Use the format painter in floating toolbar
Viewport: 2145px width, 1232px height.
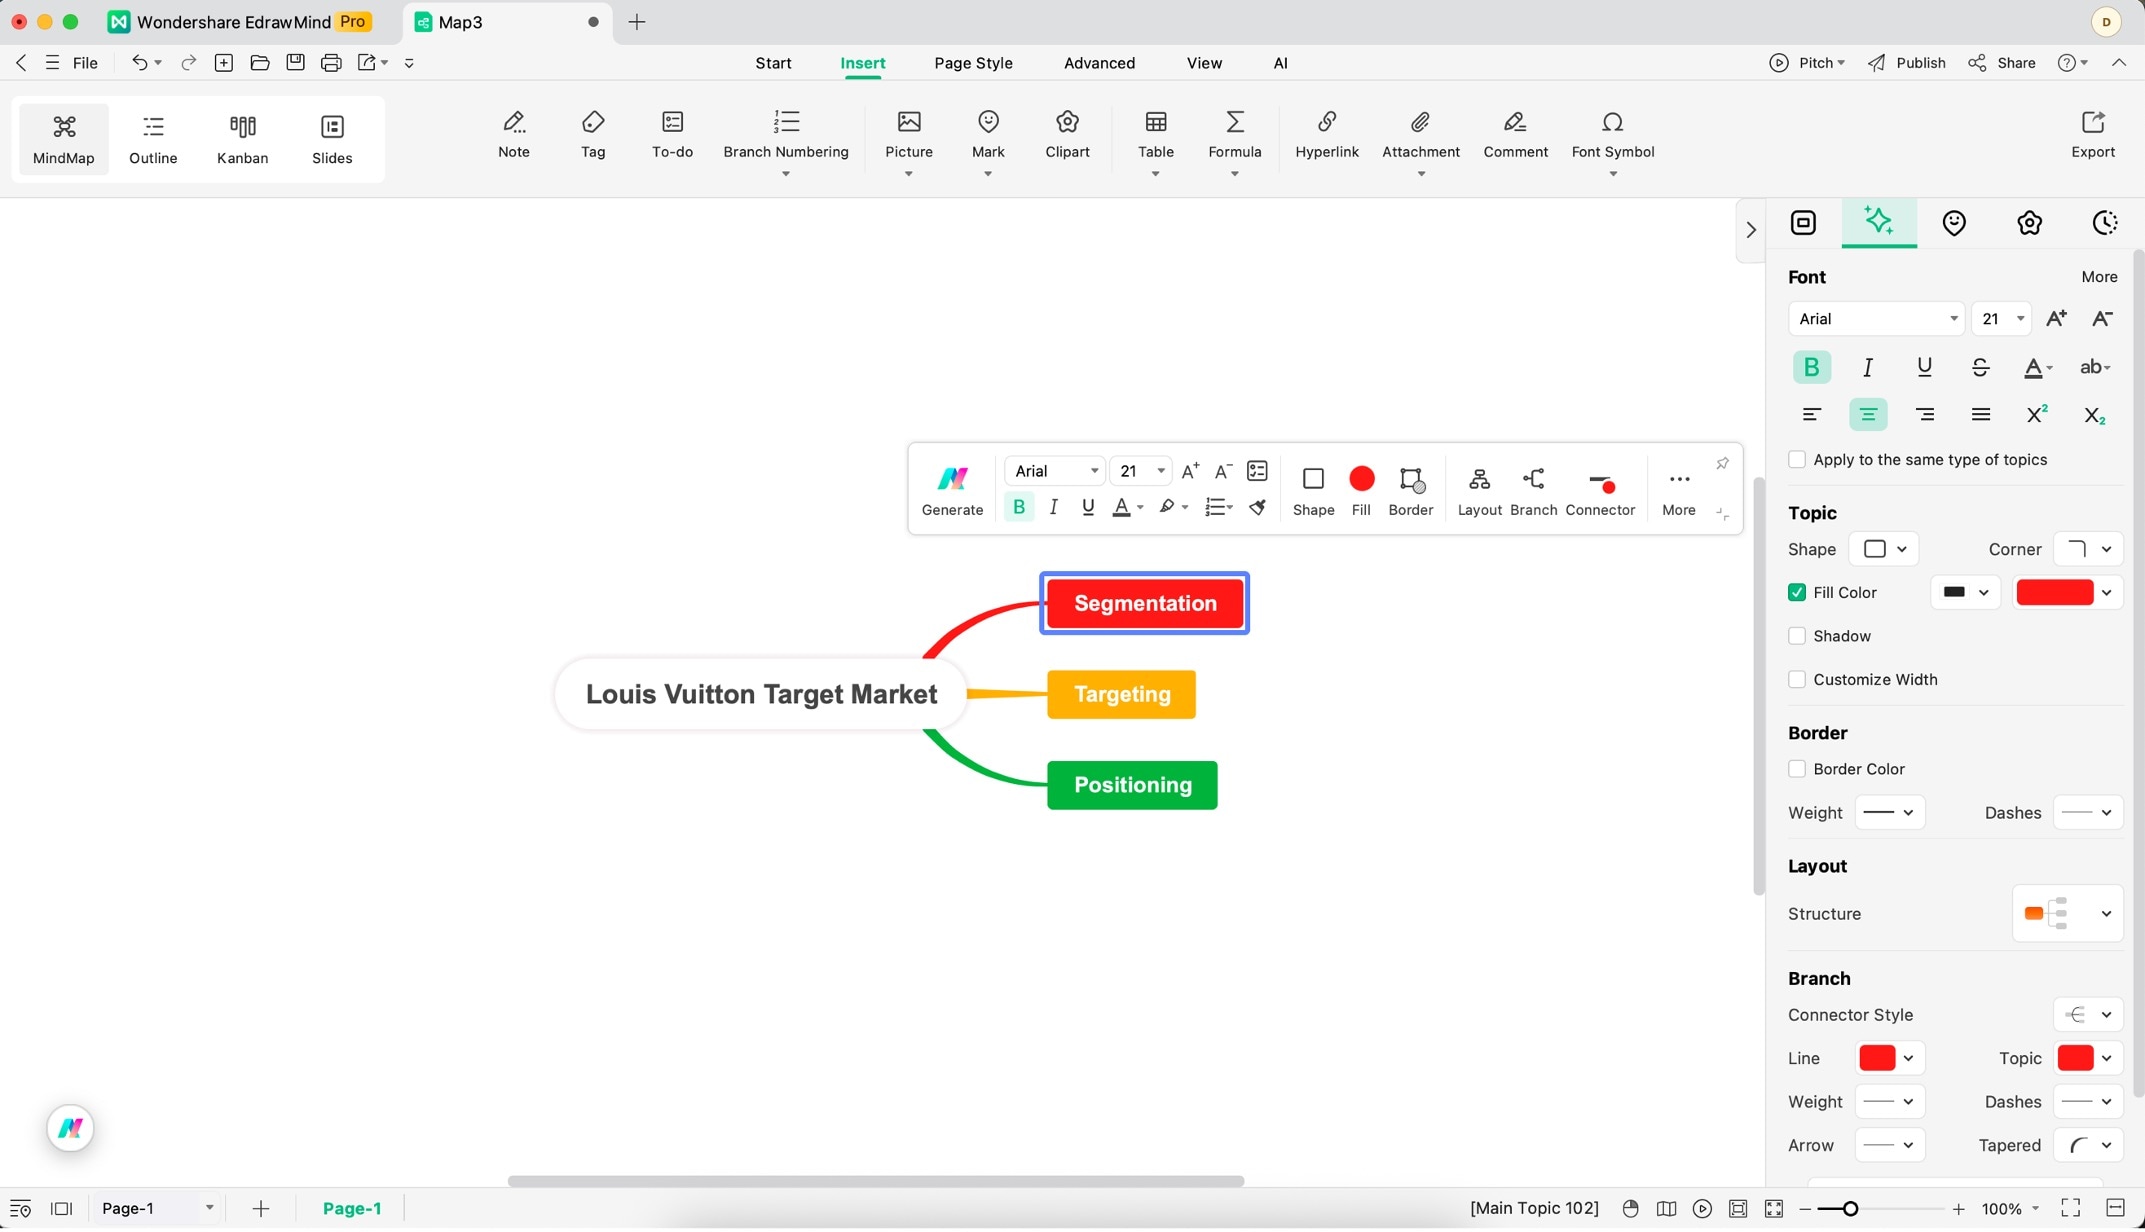(1258, 507)
